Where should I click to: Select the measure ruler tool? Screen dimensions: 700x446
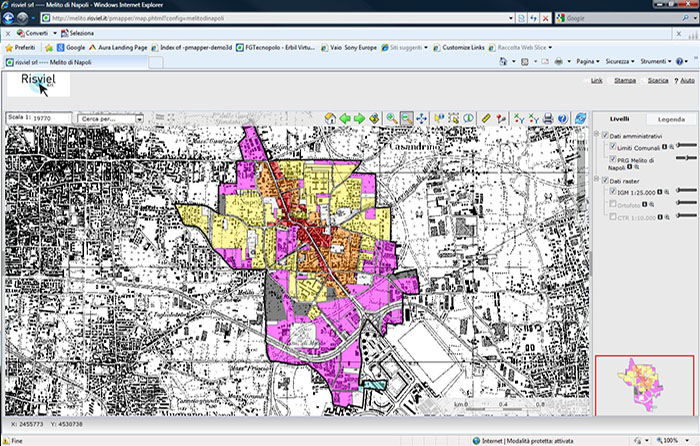(485, 118)
